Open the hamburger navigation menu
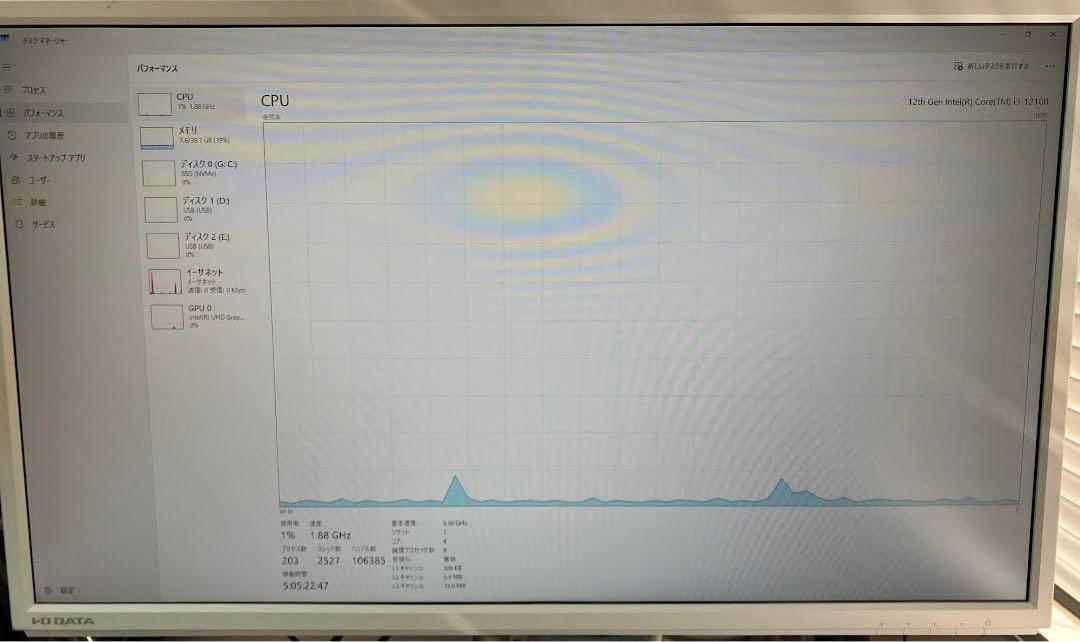This screenshot has height=642, width=1080. click(6, 68)
